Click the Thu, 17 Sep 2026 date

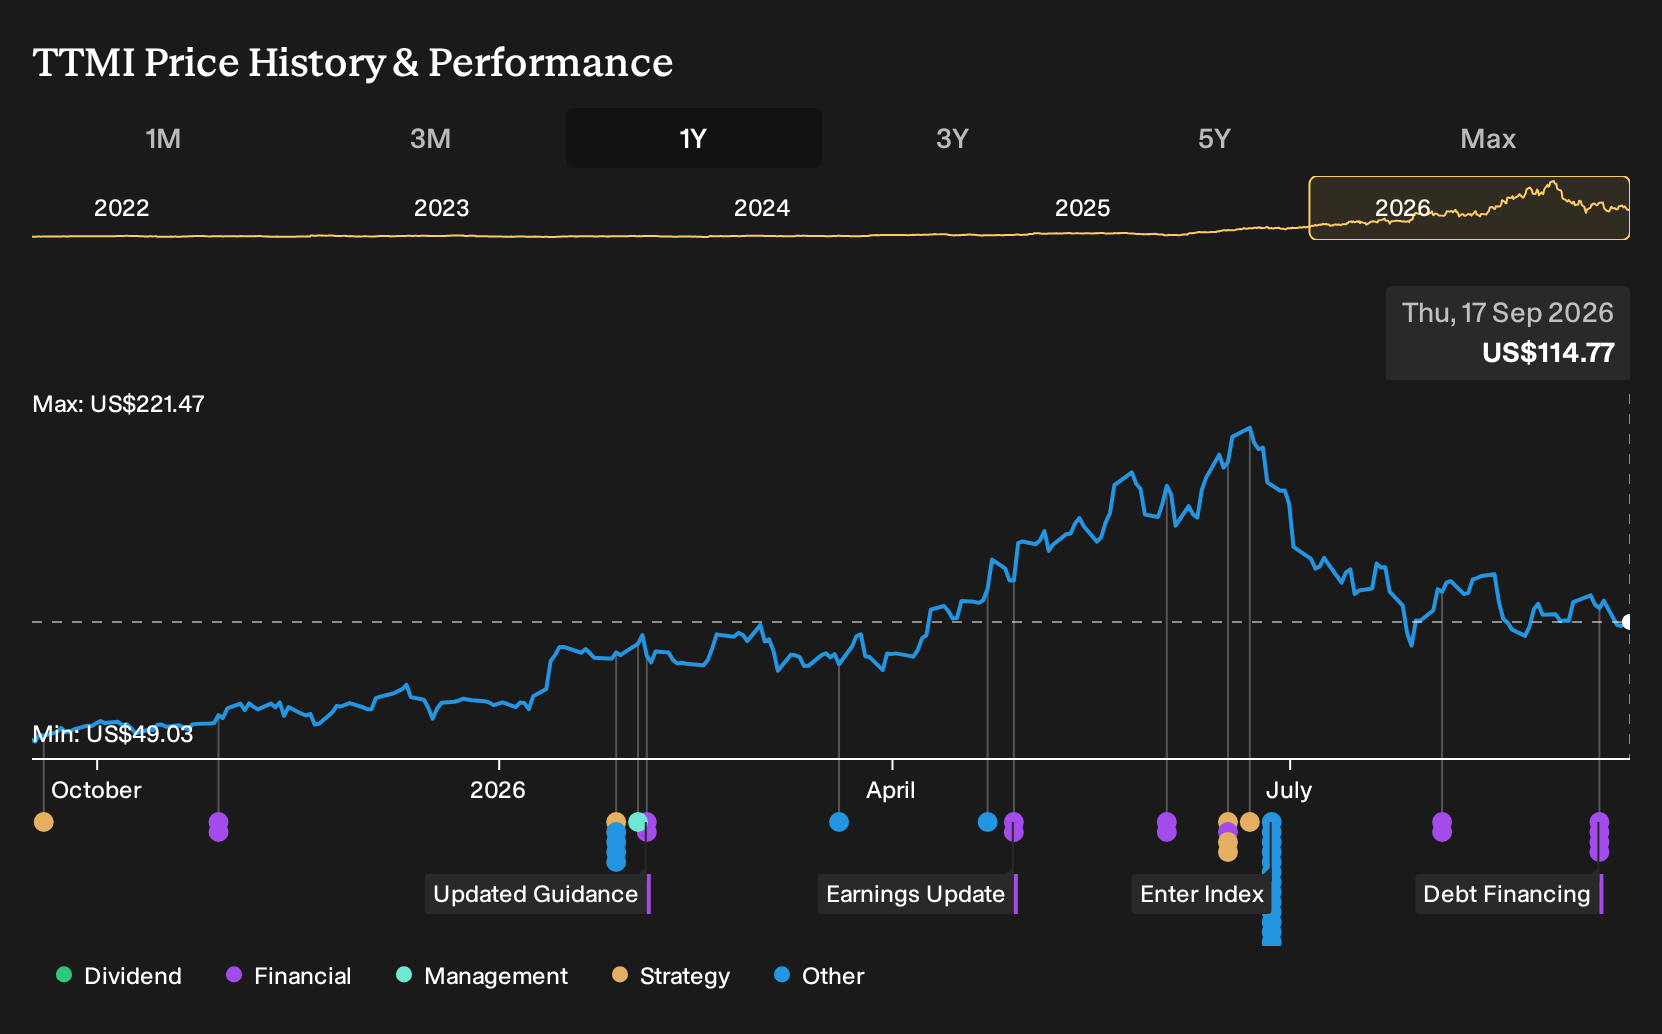(x=1507, y=313)
